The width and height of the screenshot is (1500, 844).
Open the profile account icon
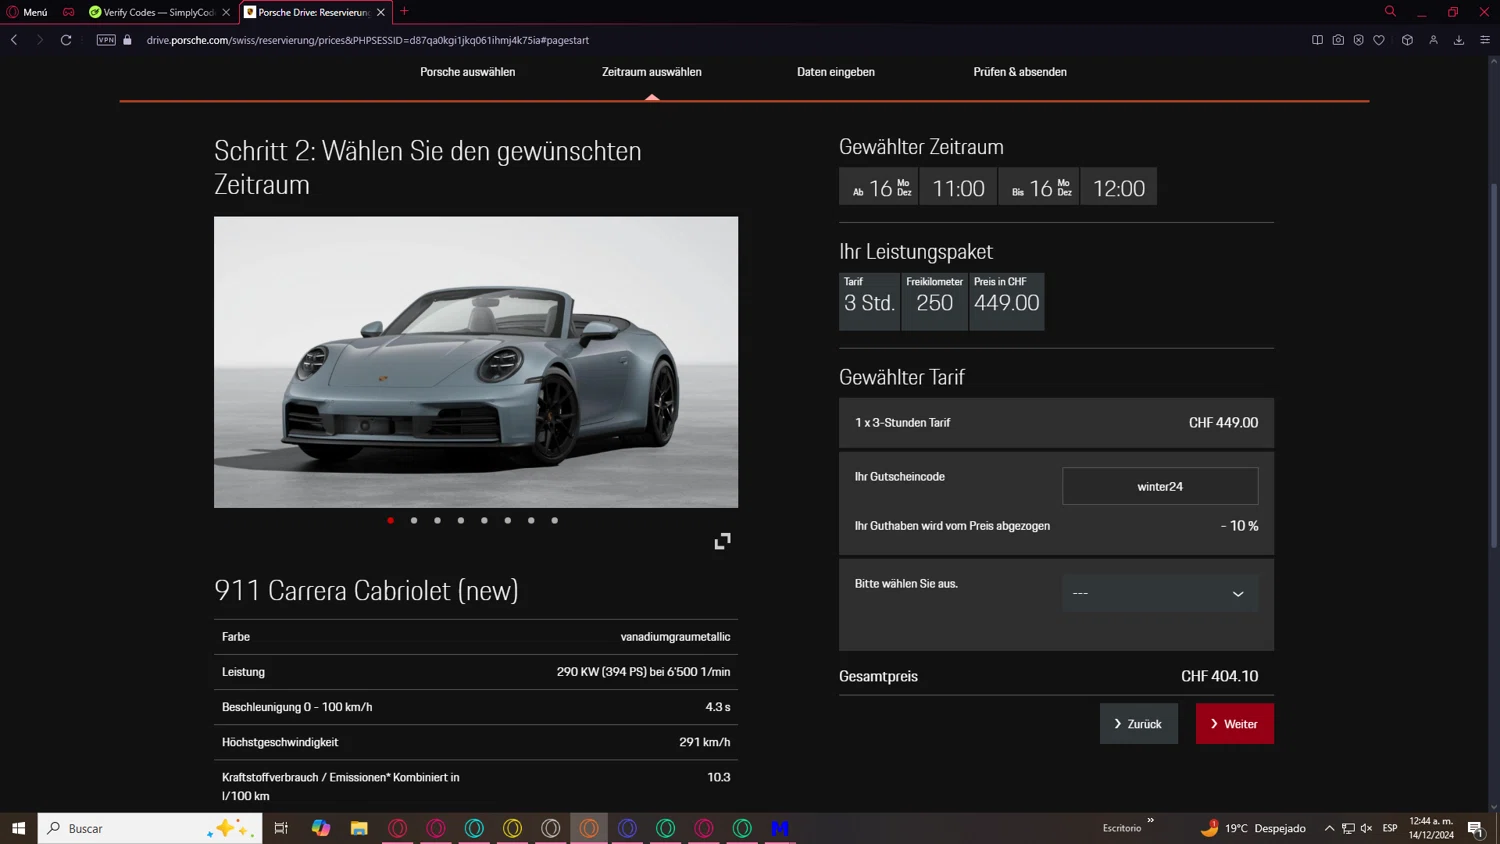click(x=1433, y=40)
